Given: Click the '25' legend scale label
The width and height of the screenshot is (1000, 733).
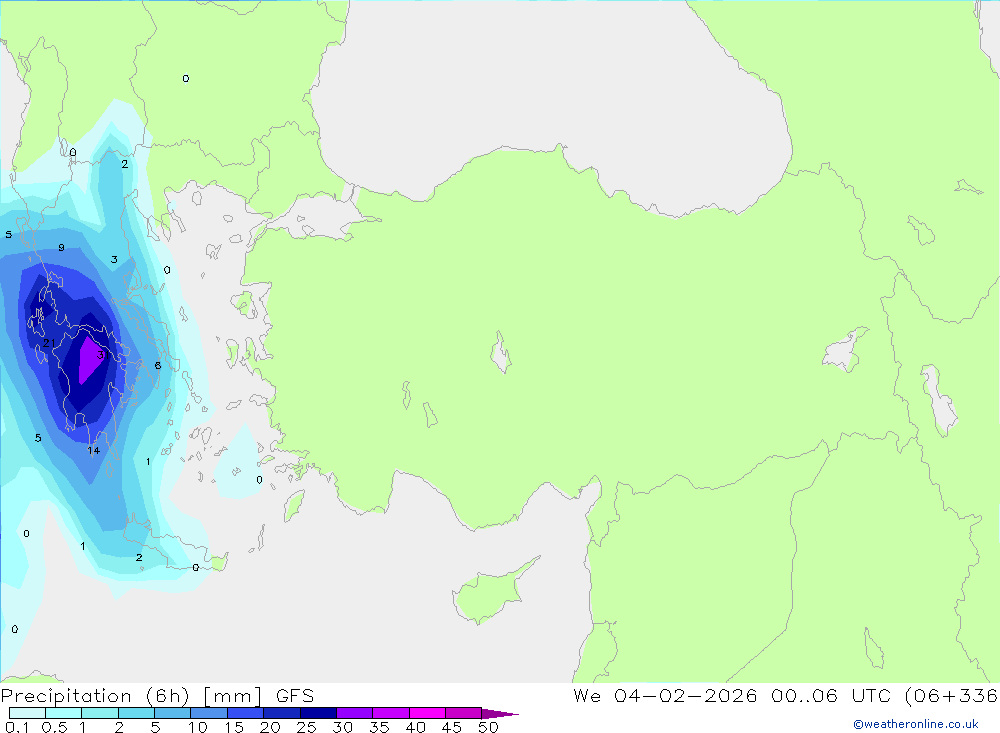Looking at the screenshot, I should [307, 727].
